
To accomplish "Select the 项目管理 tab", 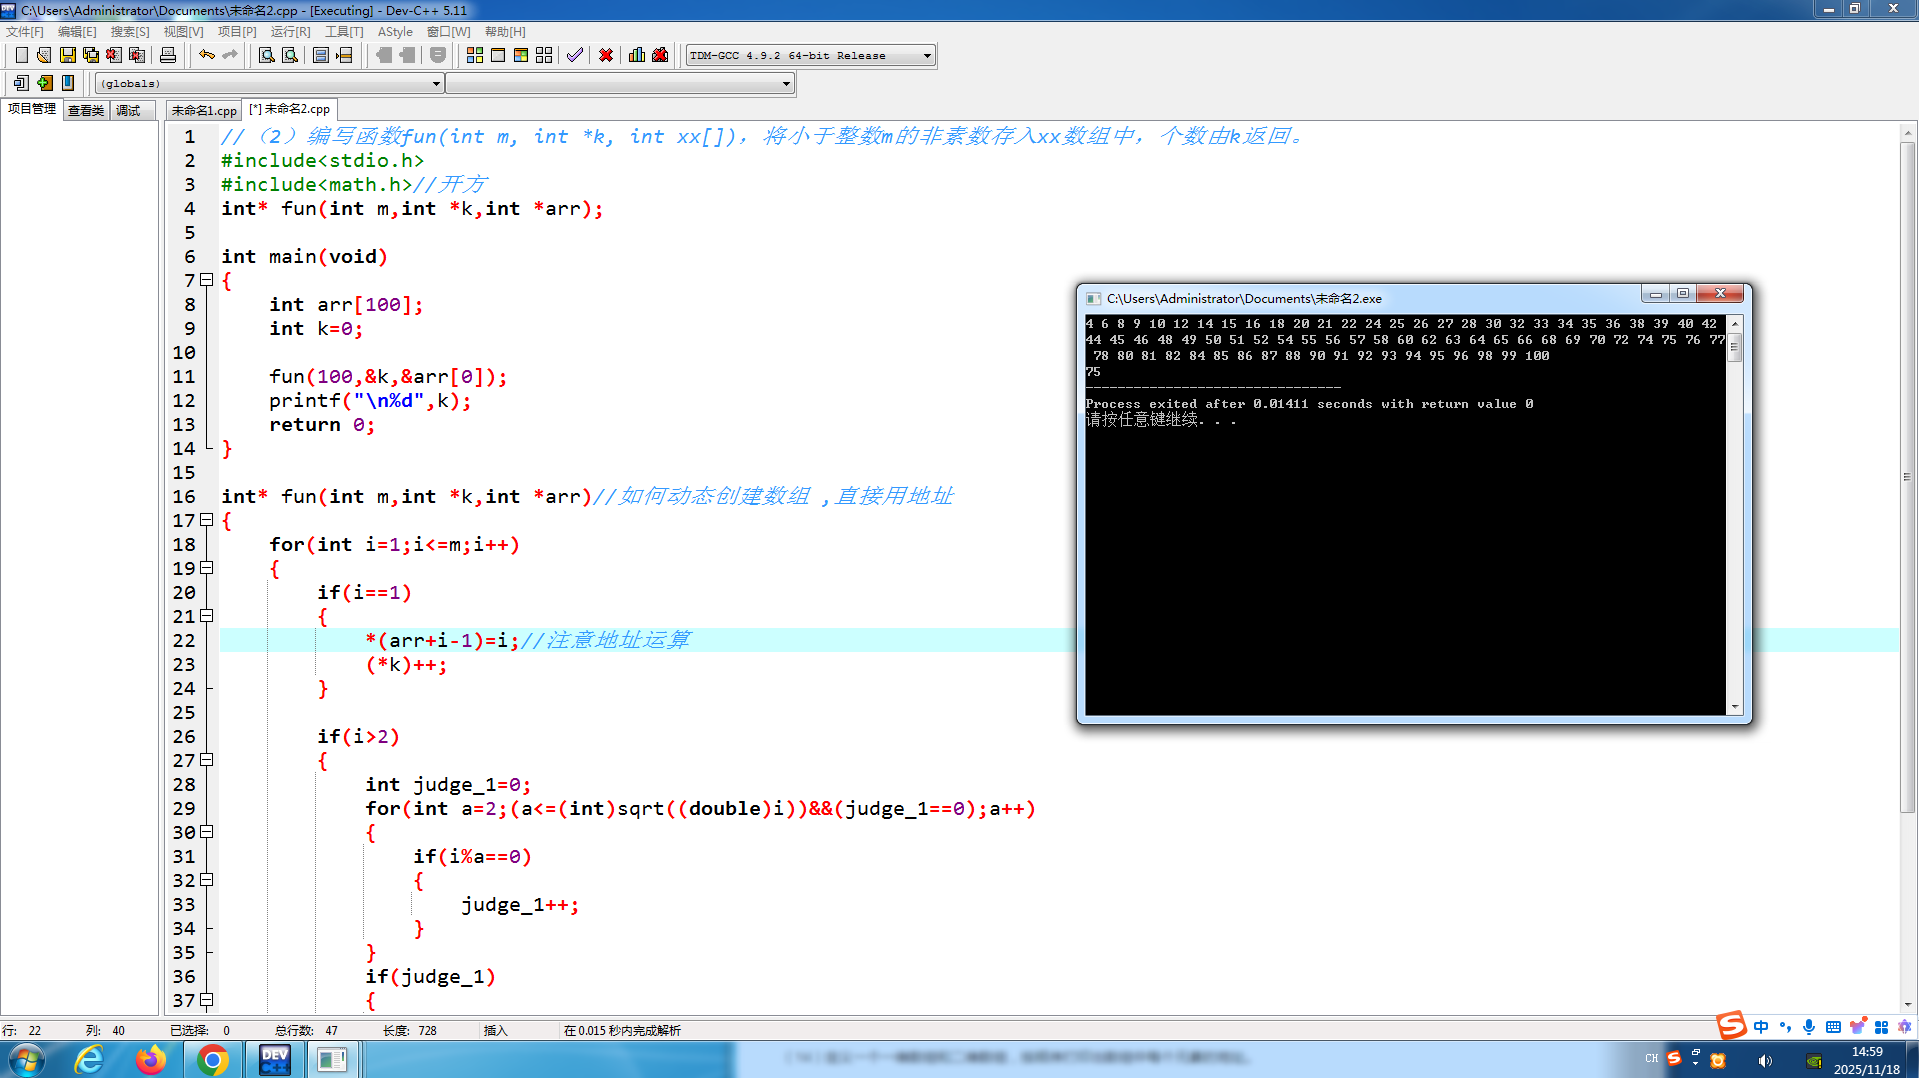I will click(x=32, y=109).
